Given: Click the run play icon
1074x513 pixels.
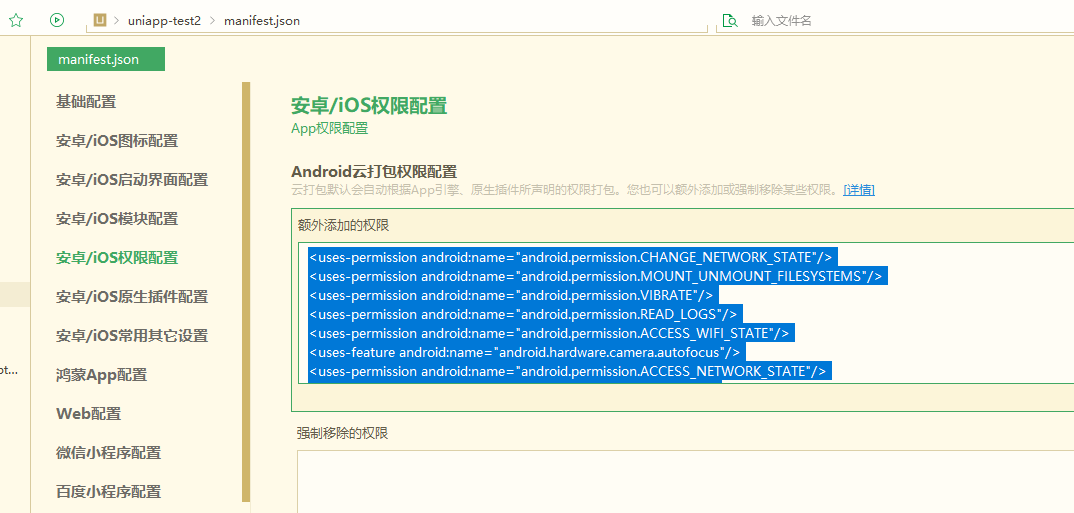Looking at the screenshot, I should coord(58,21).
